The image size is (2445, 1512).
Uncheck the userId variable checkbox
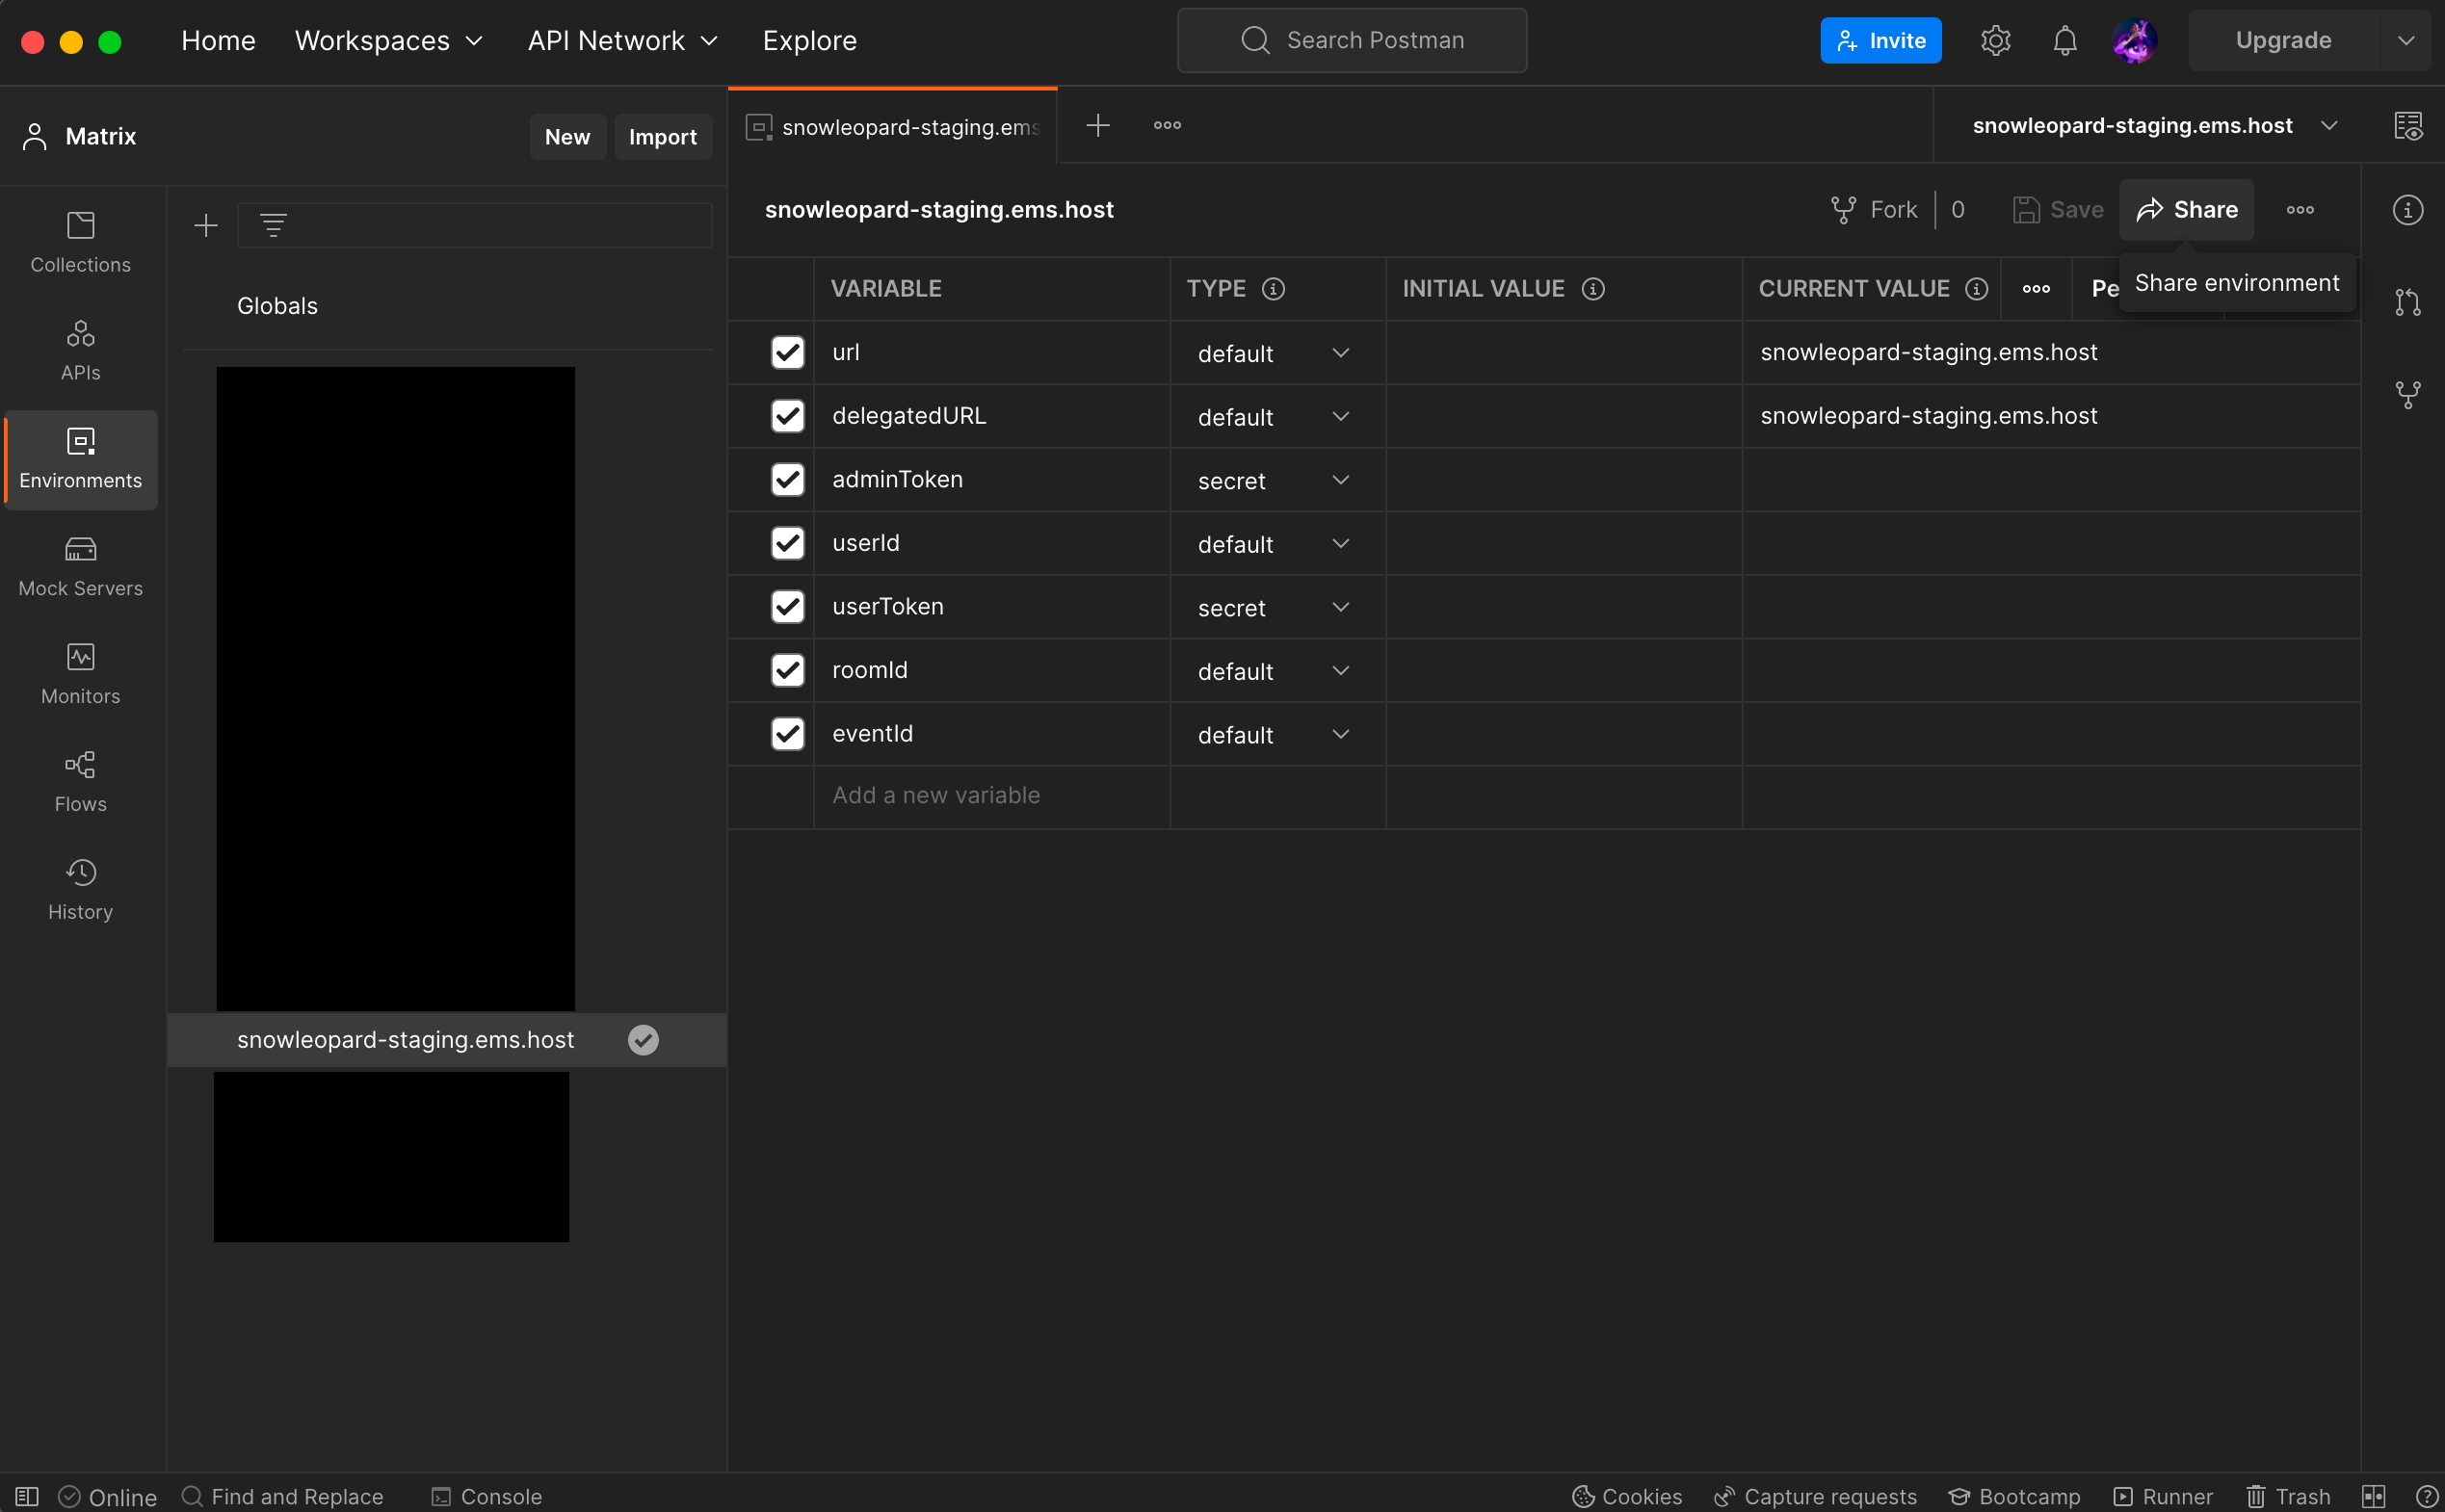[788, 543]
